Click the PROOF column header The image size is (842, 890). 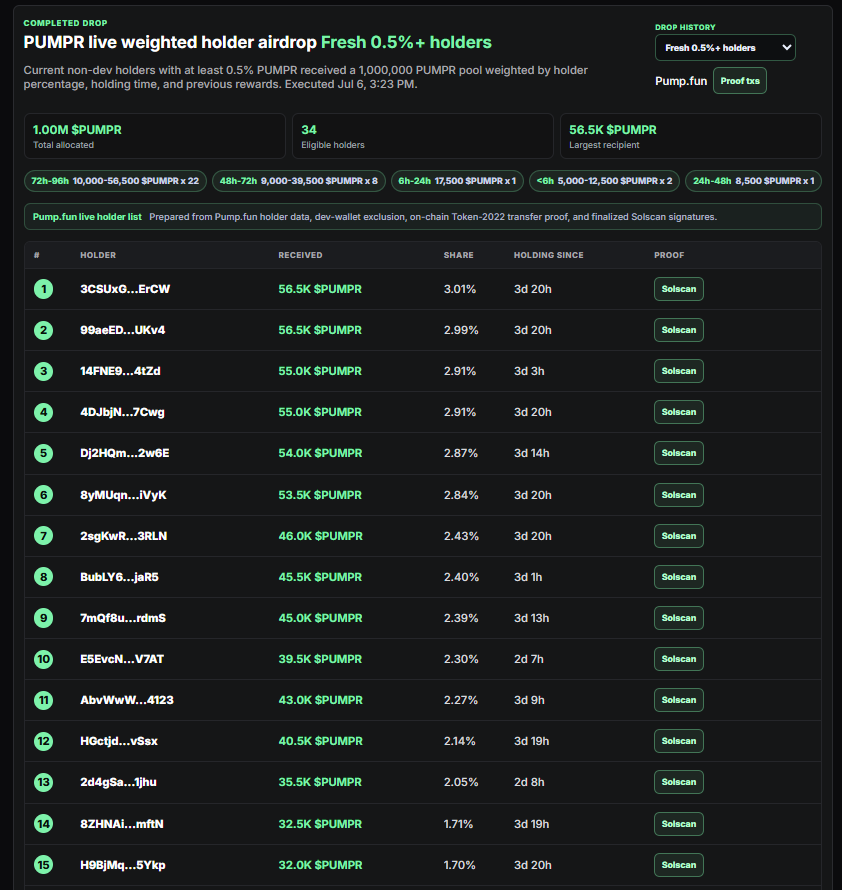[x=669, y=255]
